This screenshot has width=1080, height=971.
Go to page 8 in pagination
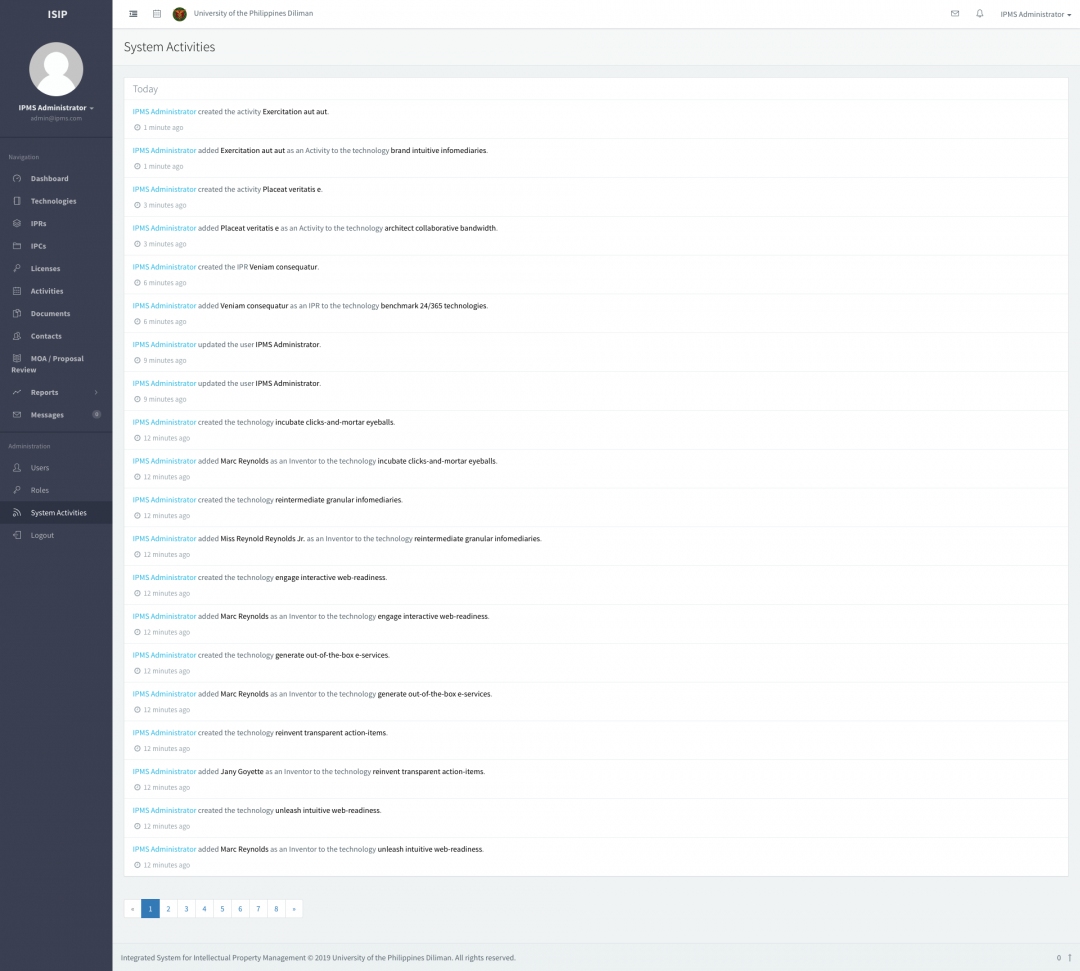coord(276,909)
